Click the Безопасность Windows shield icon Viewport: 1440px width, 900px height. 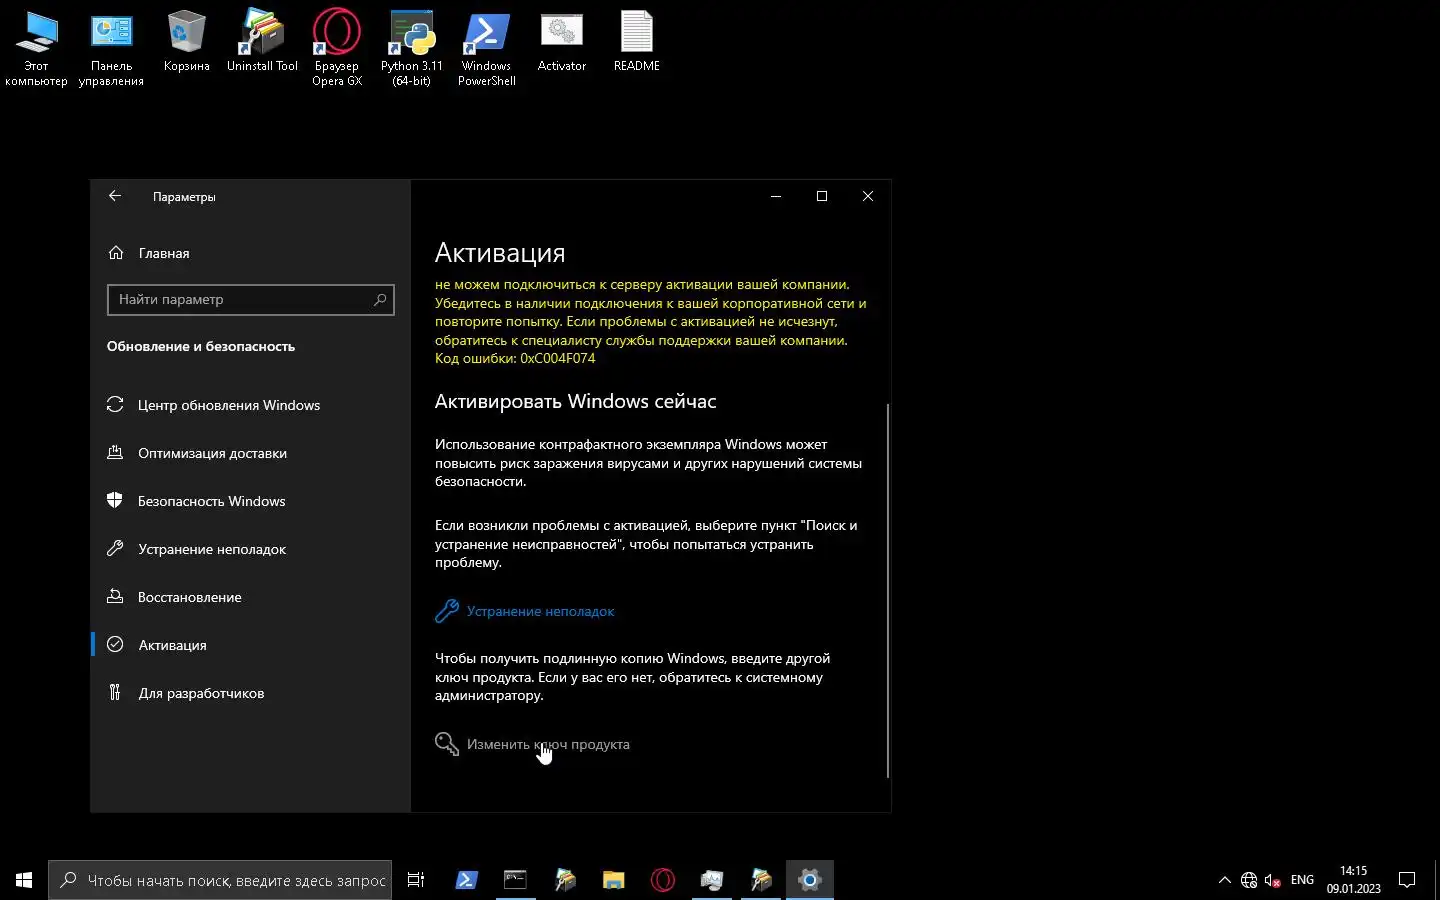point(115,500)
